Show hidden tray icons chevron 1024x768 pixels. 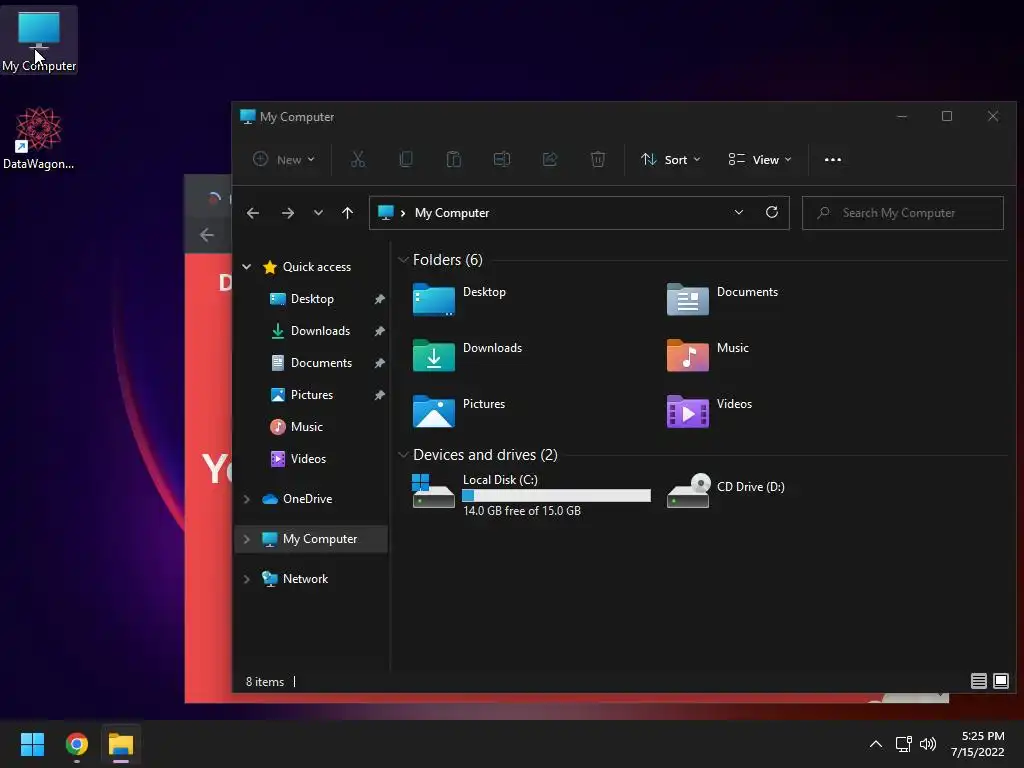pyautogui.click(x=876, y=744)
